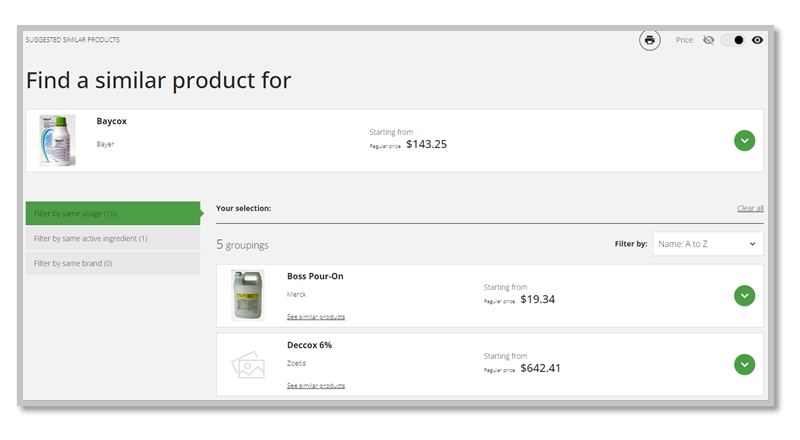This screenshot has height=440, width=800.
Task: Expand the Deccox 6% green chevron
Action: pos(744,364)
